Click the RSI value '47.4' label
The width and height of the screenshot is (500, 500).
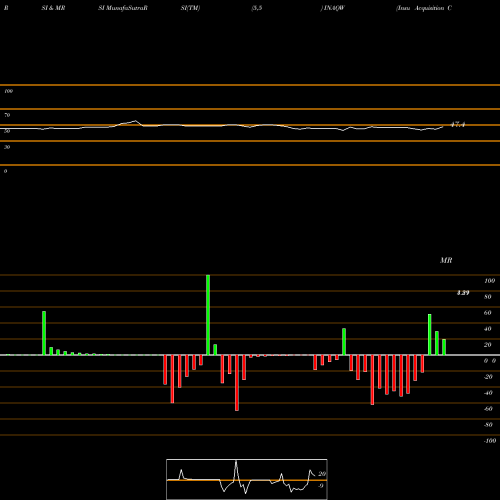click(x=458, y=125)
